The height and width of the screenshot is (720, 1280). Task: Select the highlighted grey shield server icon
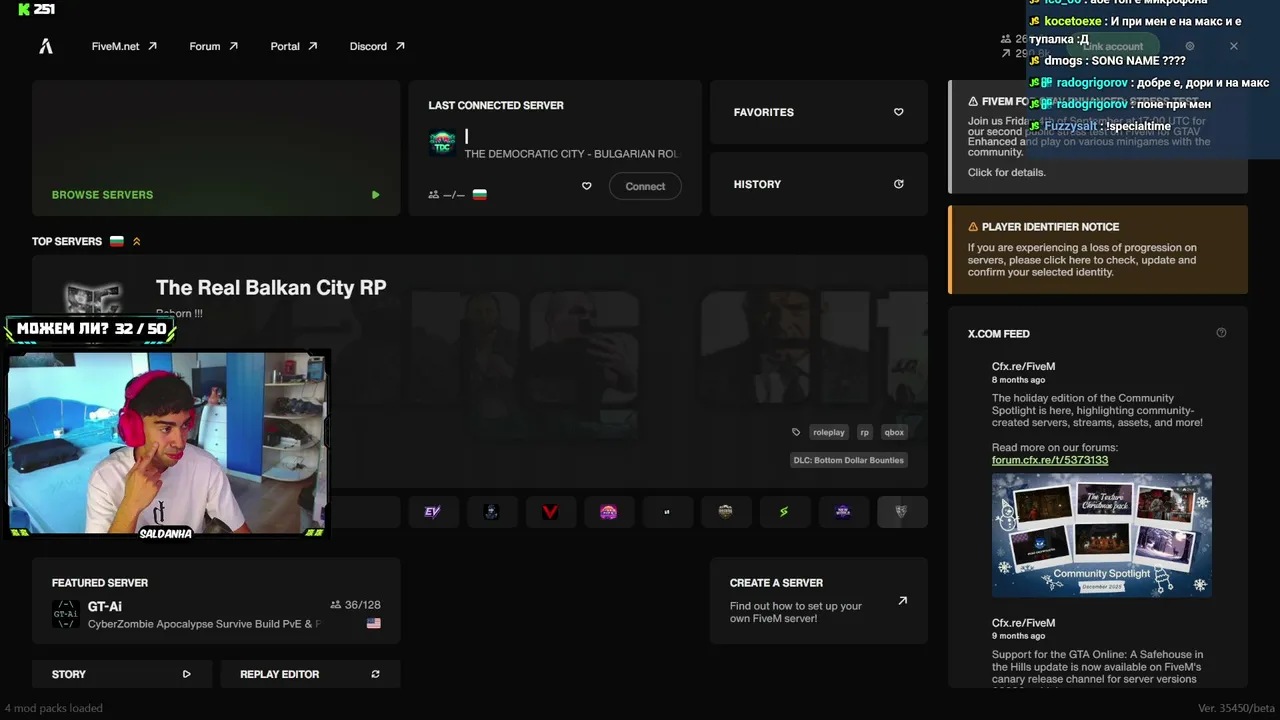902,512
